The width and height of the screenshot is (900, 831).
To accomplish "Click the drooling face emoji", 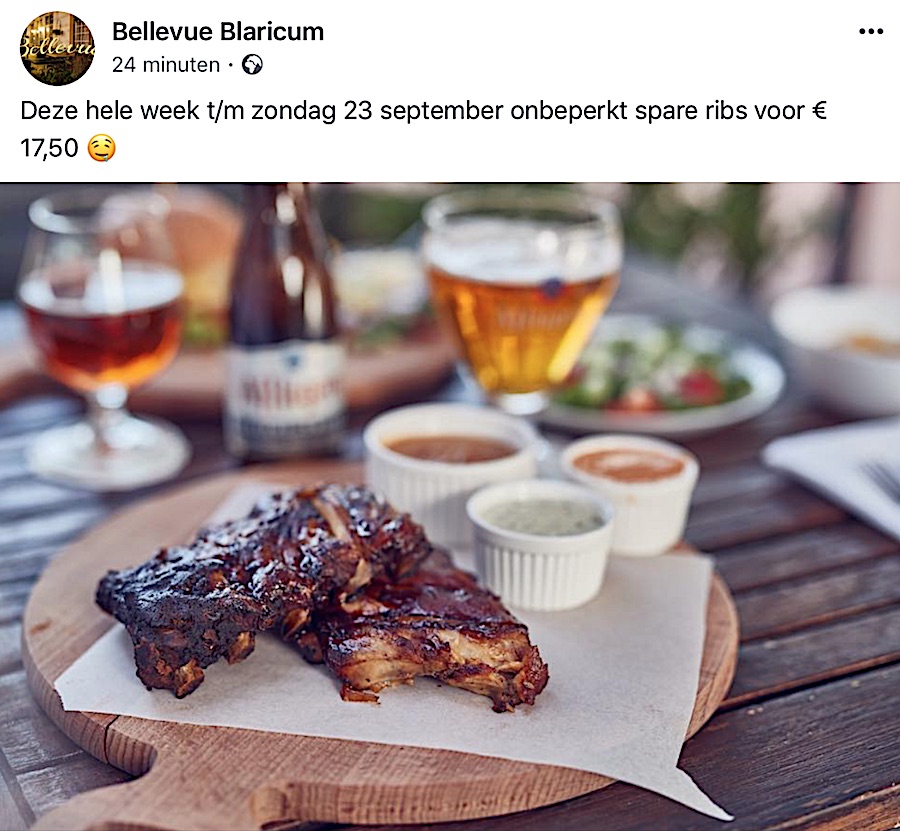I will [x=102, y=148].
